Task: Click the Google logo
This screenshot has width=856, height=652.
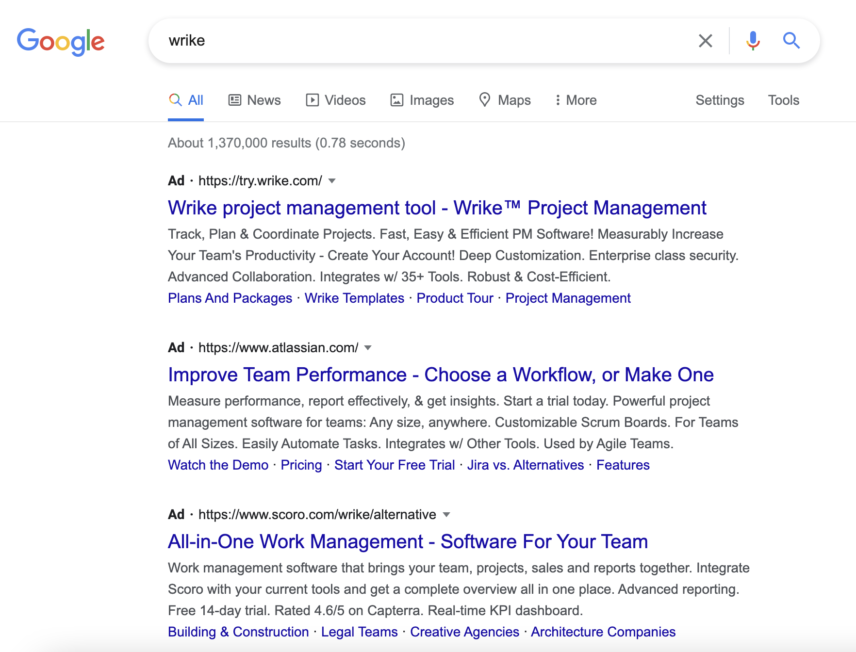Action: pos(61,42)
